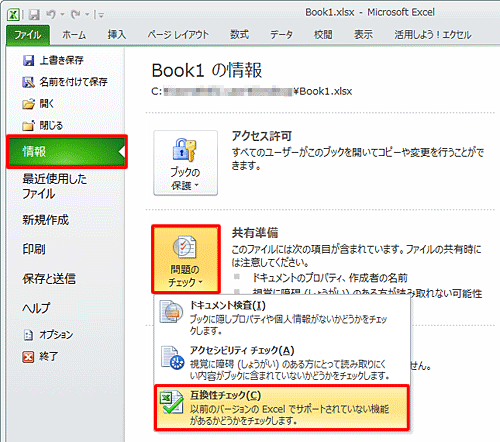
Task: Choose ドキュメント検査(I) menu entry
Action: click(x=282, y=317)
